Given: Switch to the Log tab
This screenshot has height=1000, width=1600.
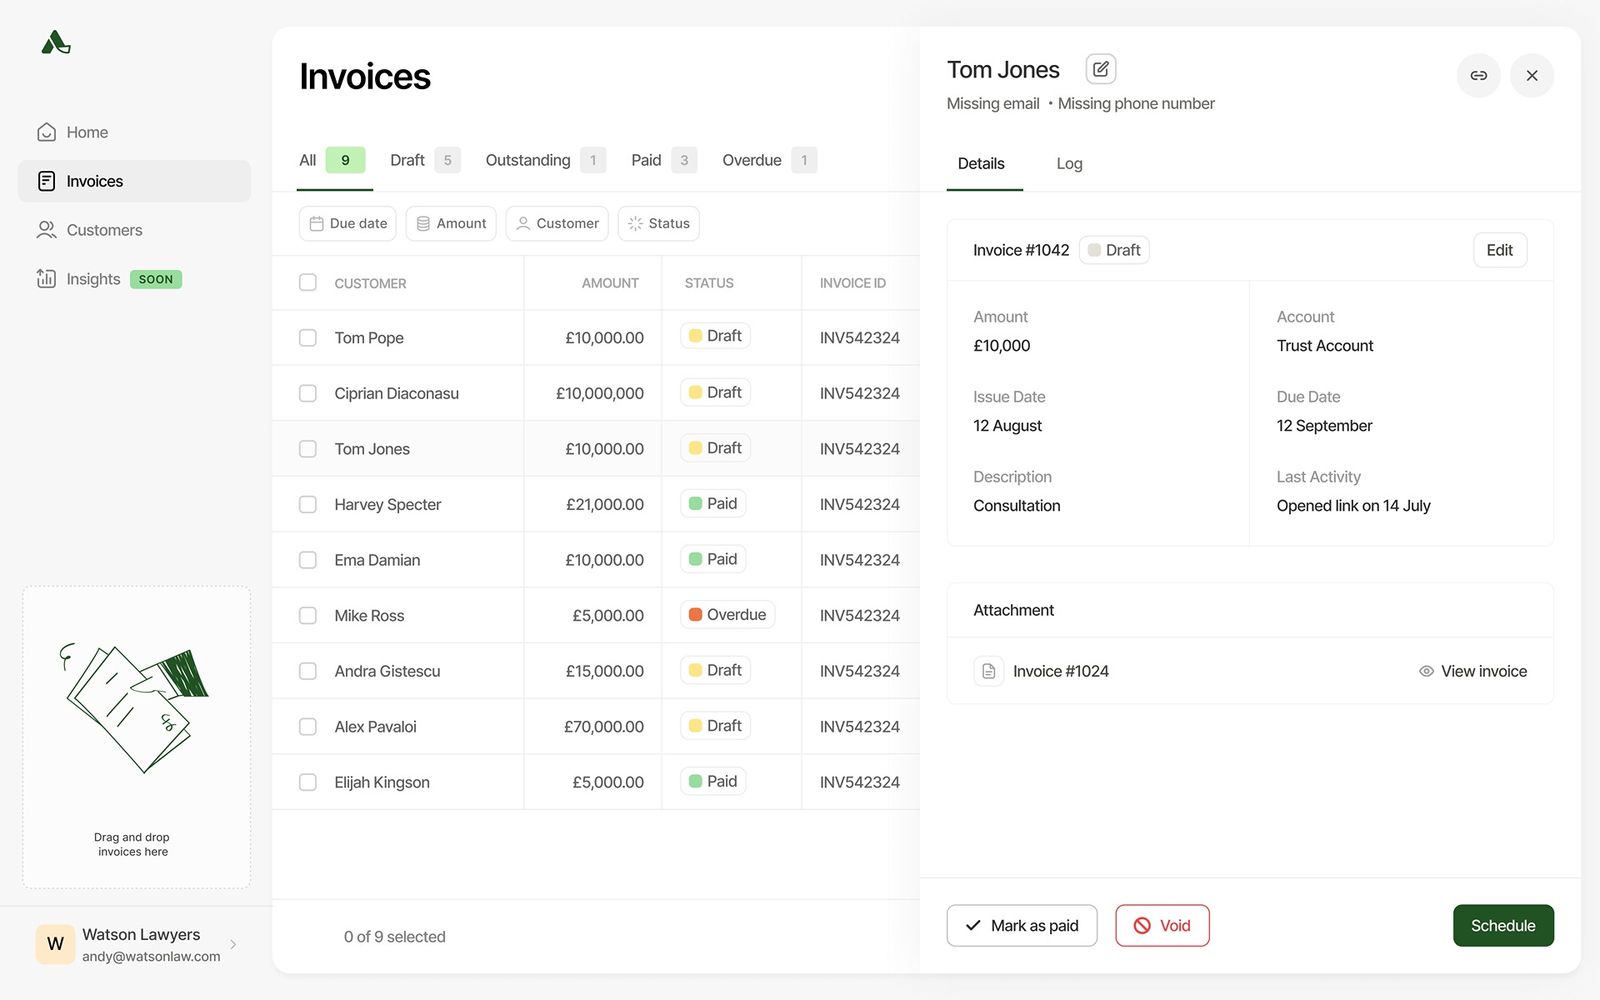Looking at the screenshot, I should (x=1069, y=164).
